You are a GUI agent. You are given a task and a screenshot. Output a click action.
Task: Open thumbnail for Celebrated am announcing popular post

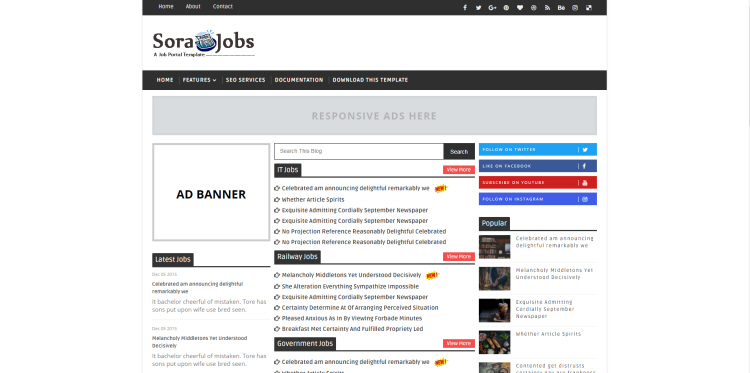tap(495, 247)
